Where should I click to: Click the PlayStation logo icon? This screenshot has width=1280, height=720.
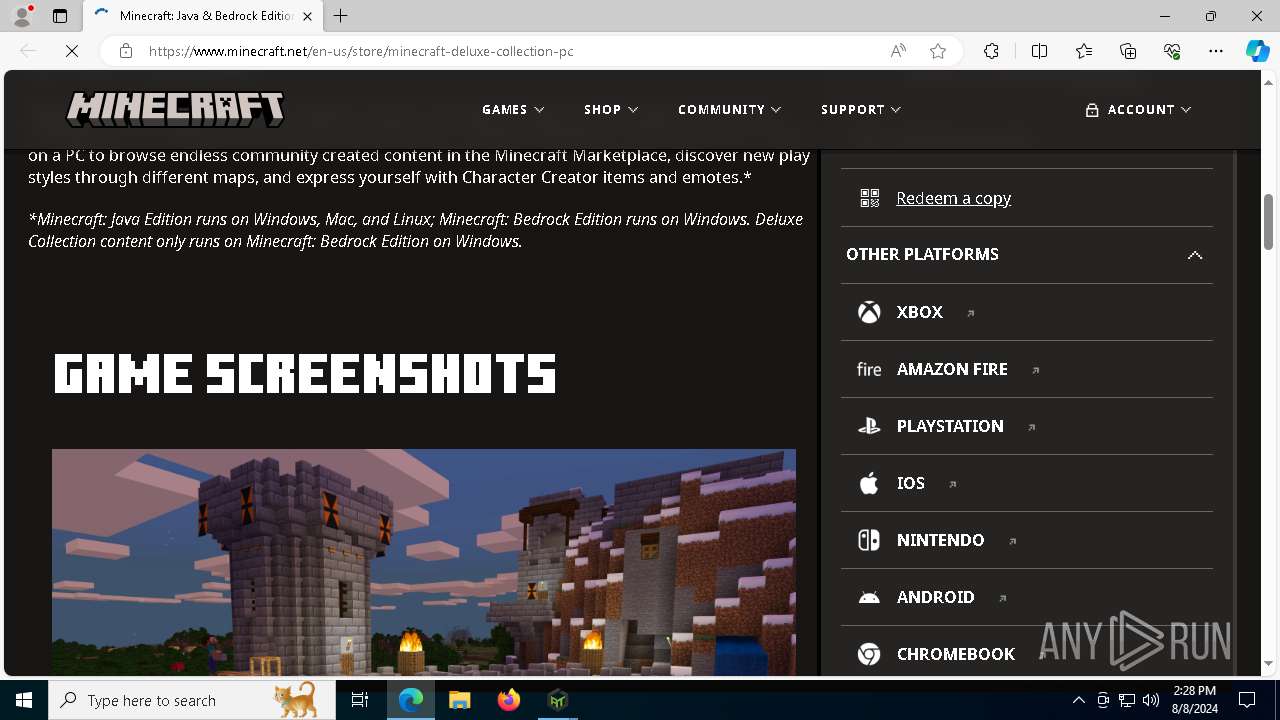[x=869, y=426]
